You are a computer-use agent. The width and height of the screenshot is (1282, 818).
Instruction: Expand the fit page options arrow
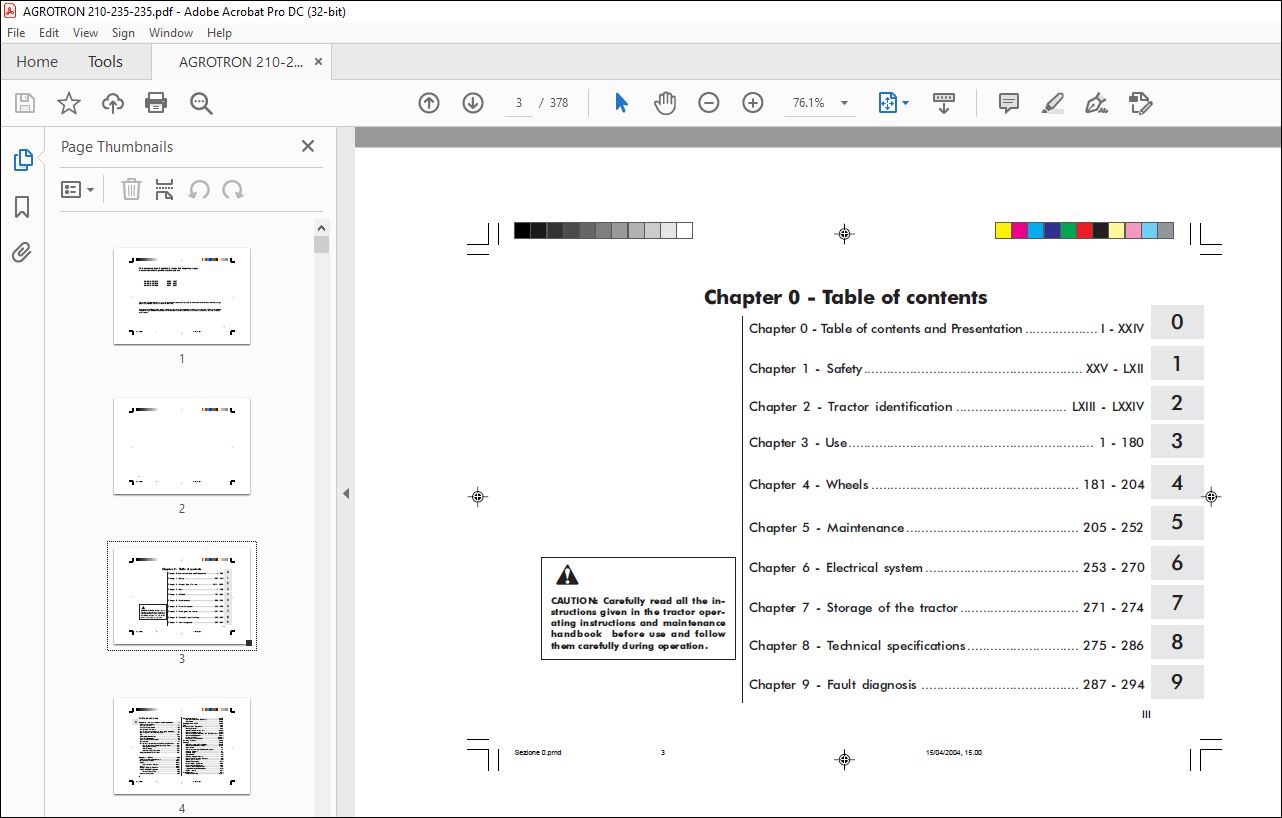[x=906, y=103]
